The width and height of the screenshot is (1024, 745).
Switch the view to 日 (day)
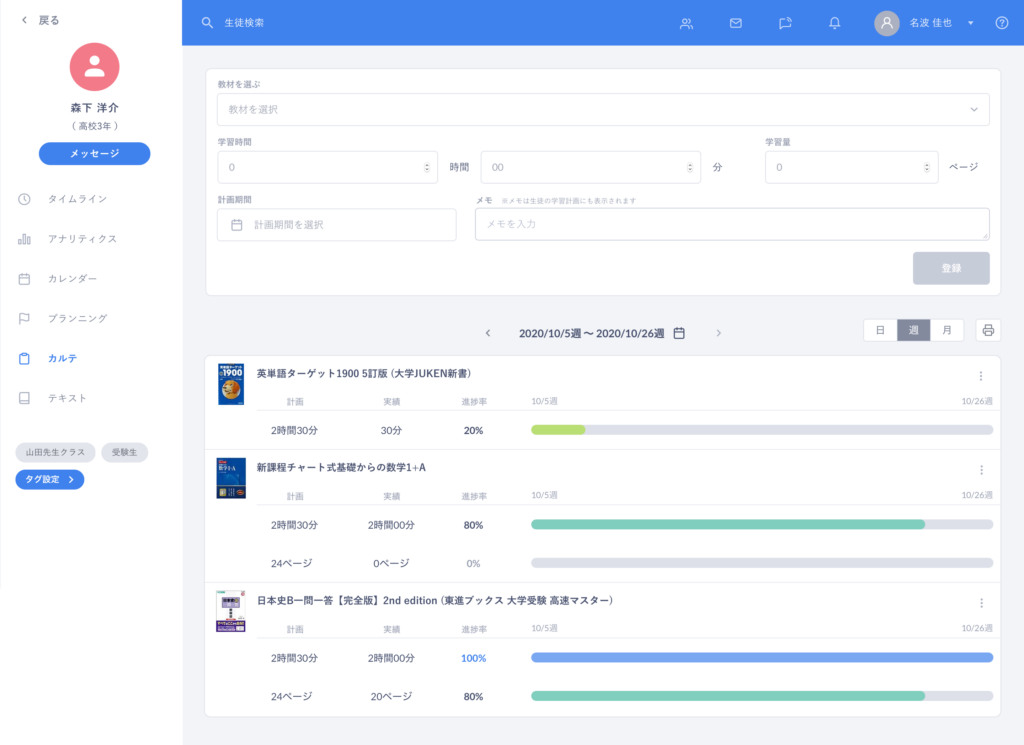[880, 331]
